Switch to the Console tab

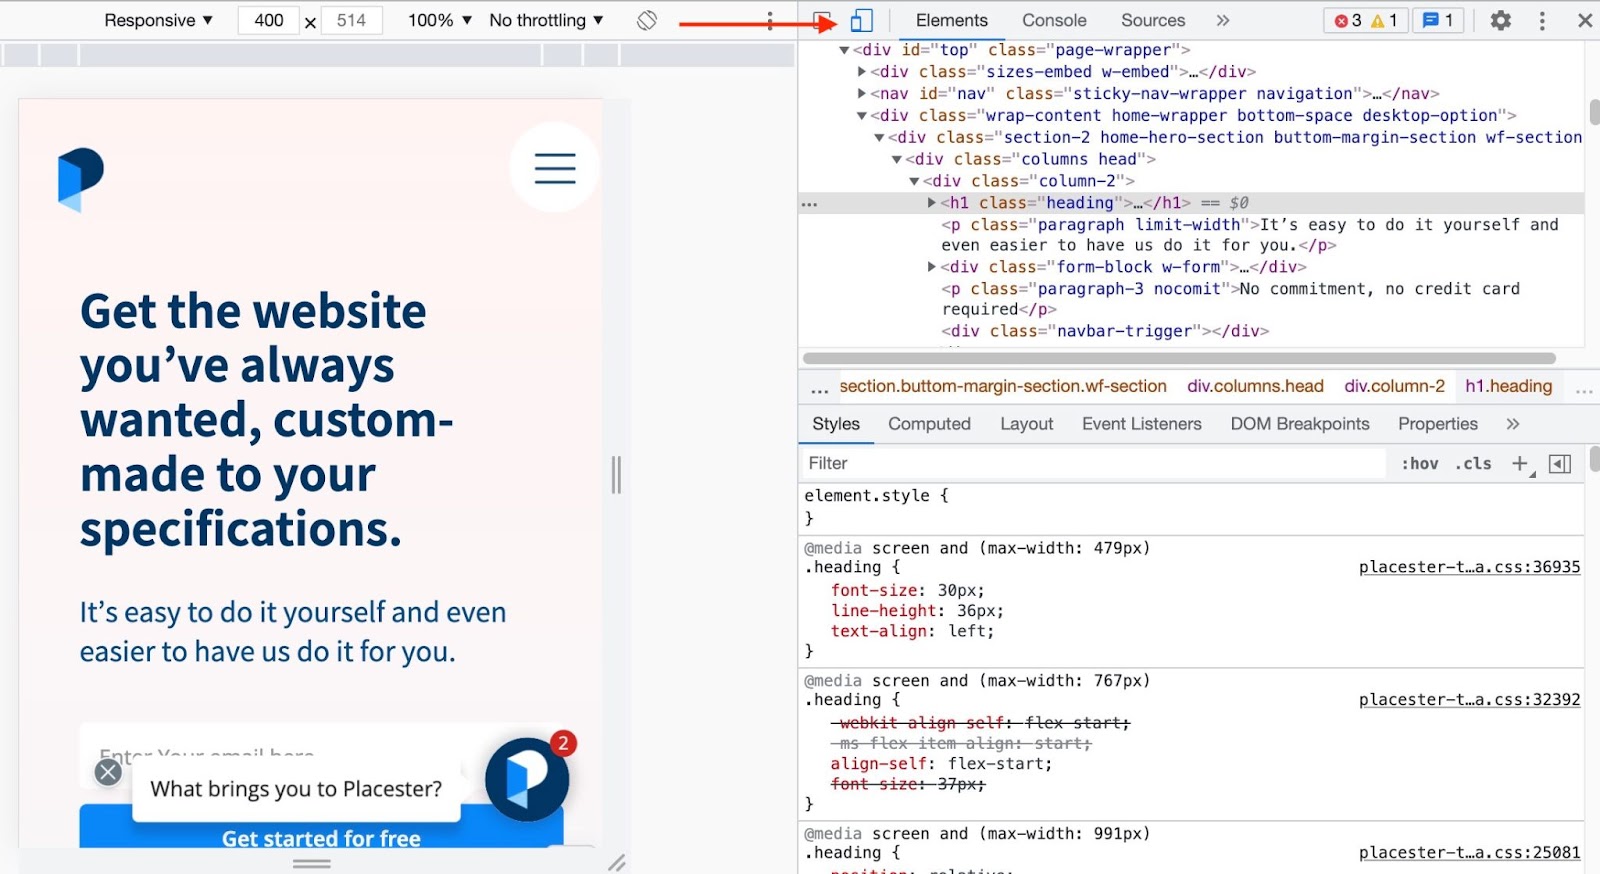tap(1054, 20)
